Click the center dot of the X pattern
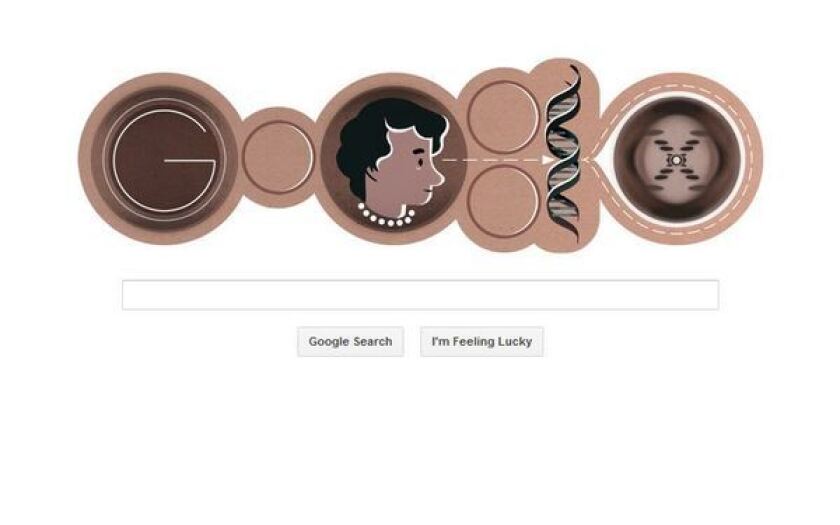This screenshot has width=840, height=525. [677, 160]
